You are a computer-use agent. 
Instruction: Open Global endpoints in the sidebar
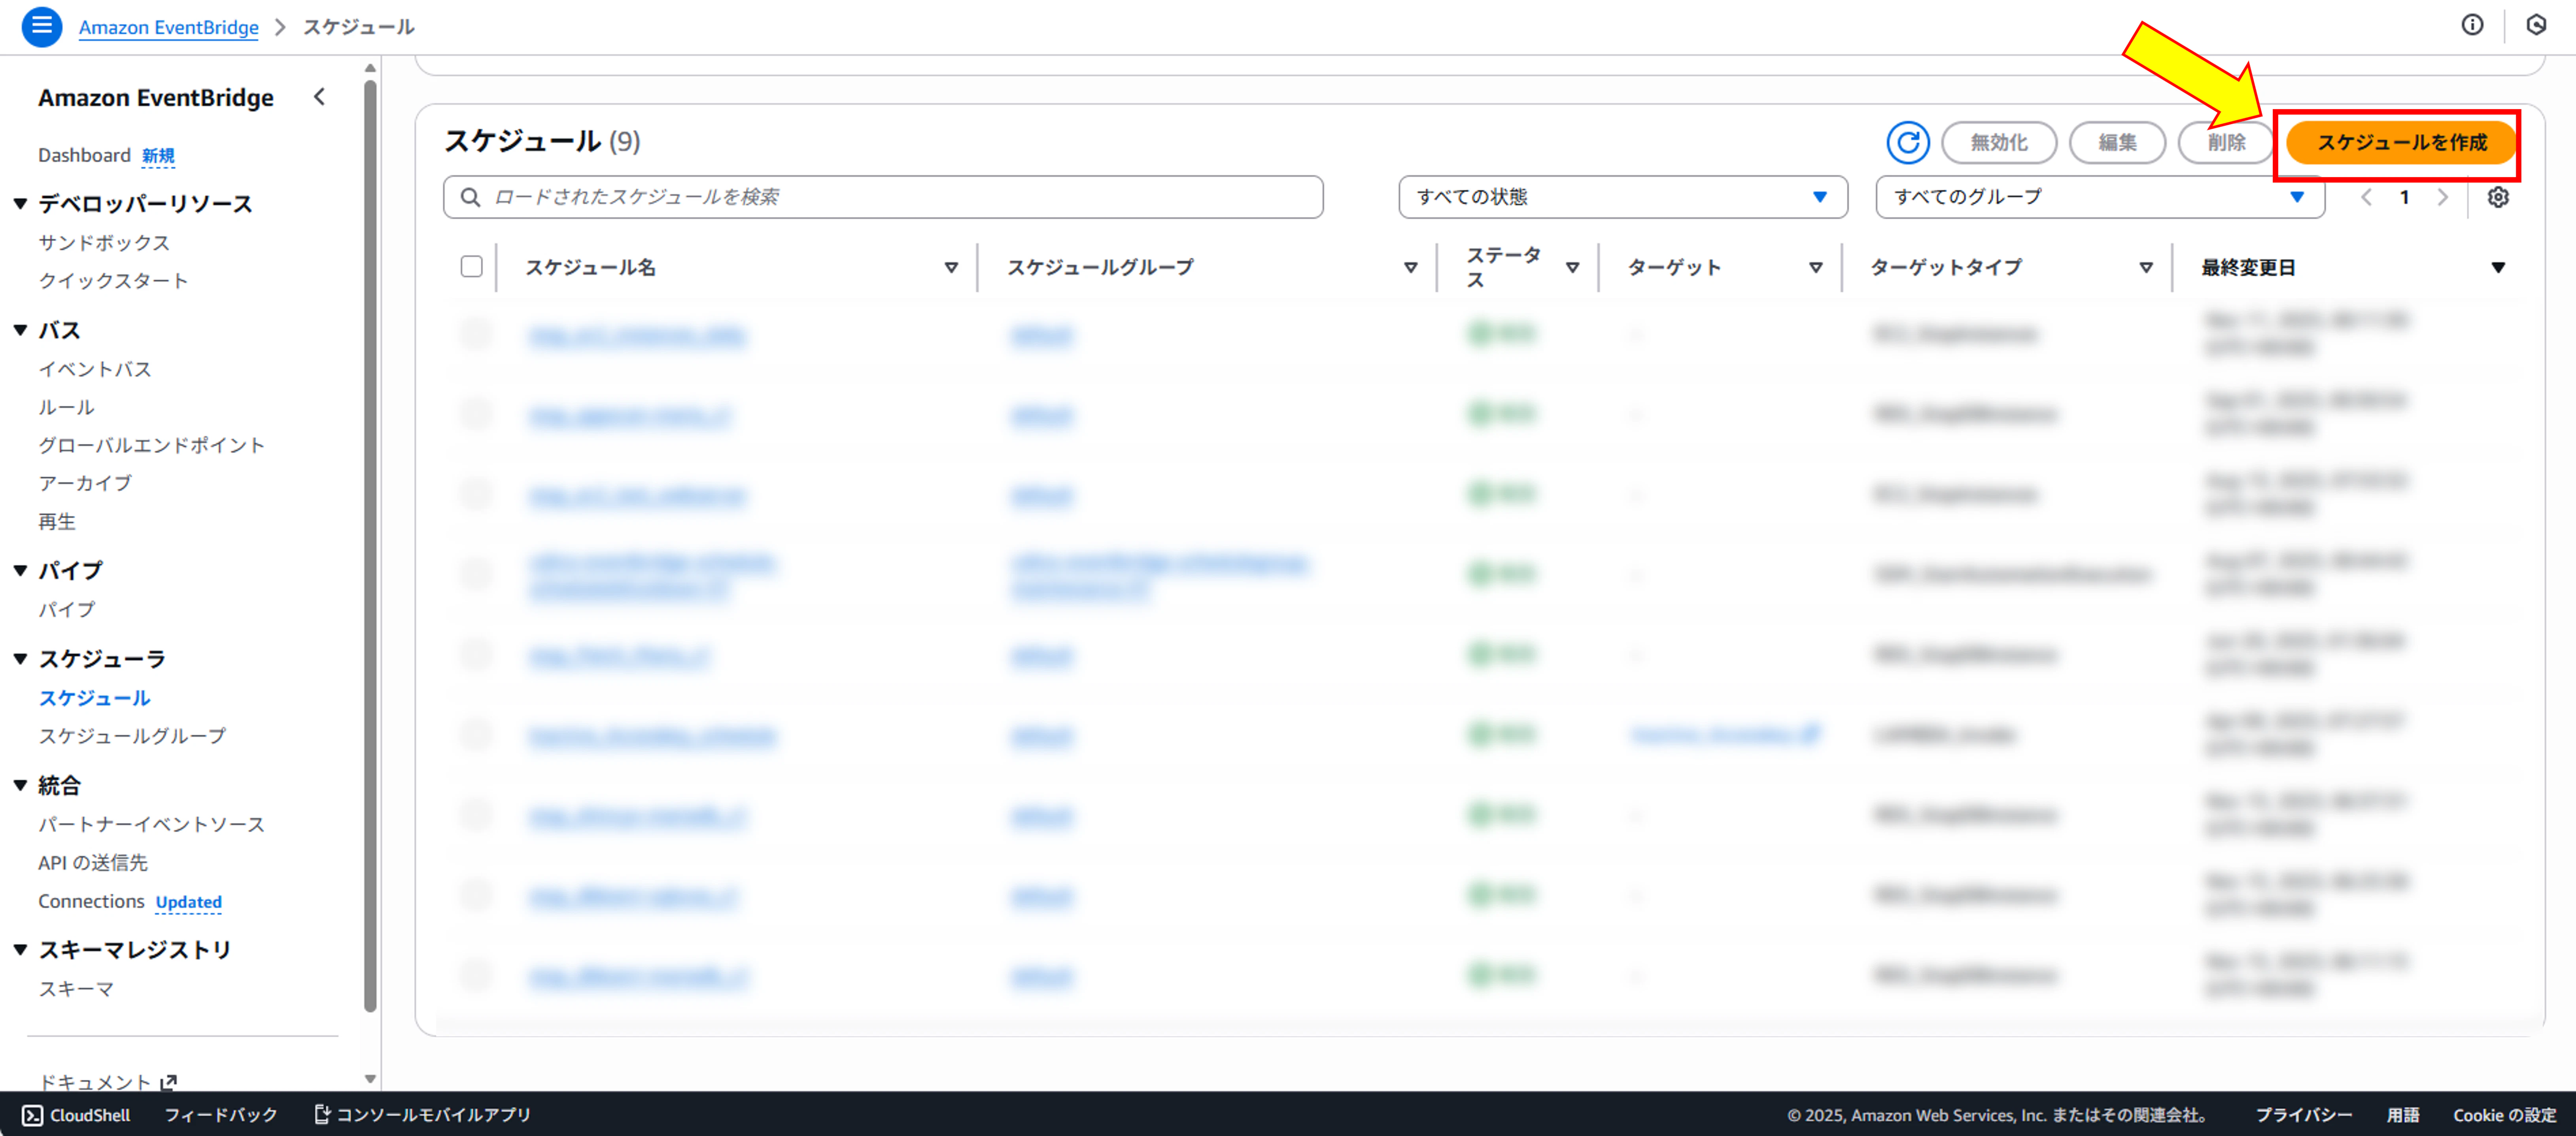tap(151, 445)
